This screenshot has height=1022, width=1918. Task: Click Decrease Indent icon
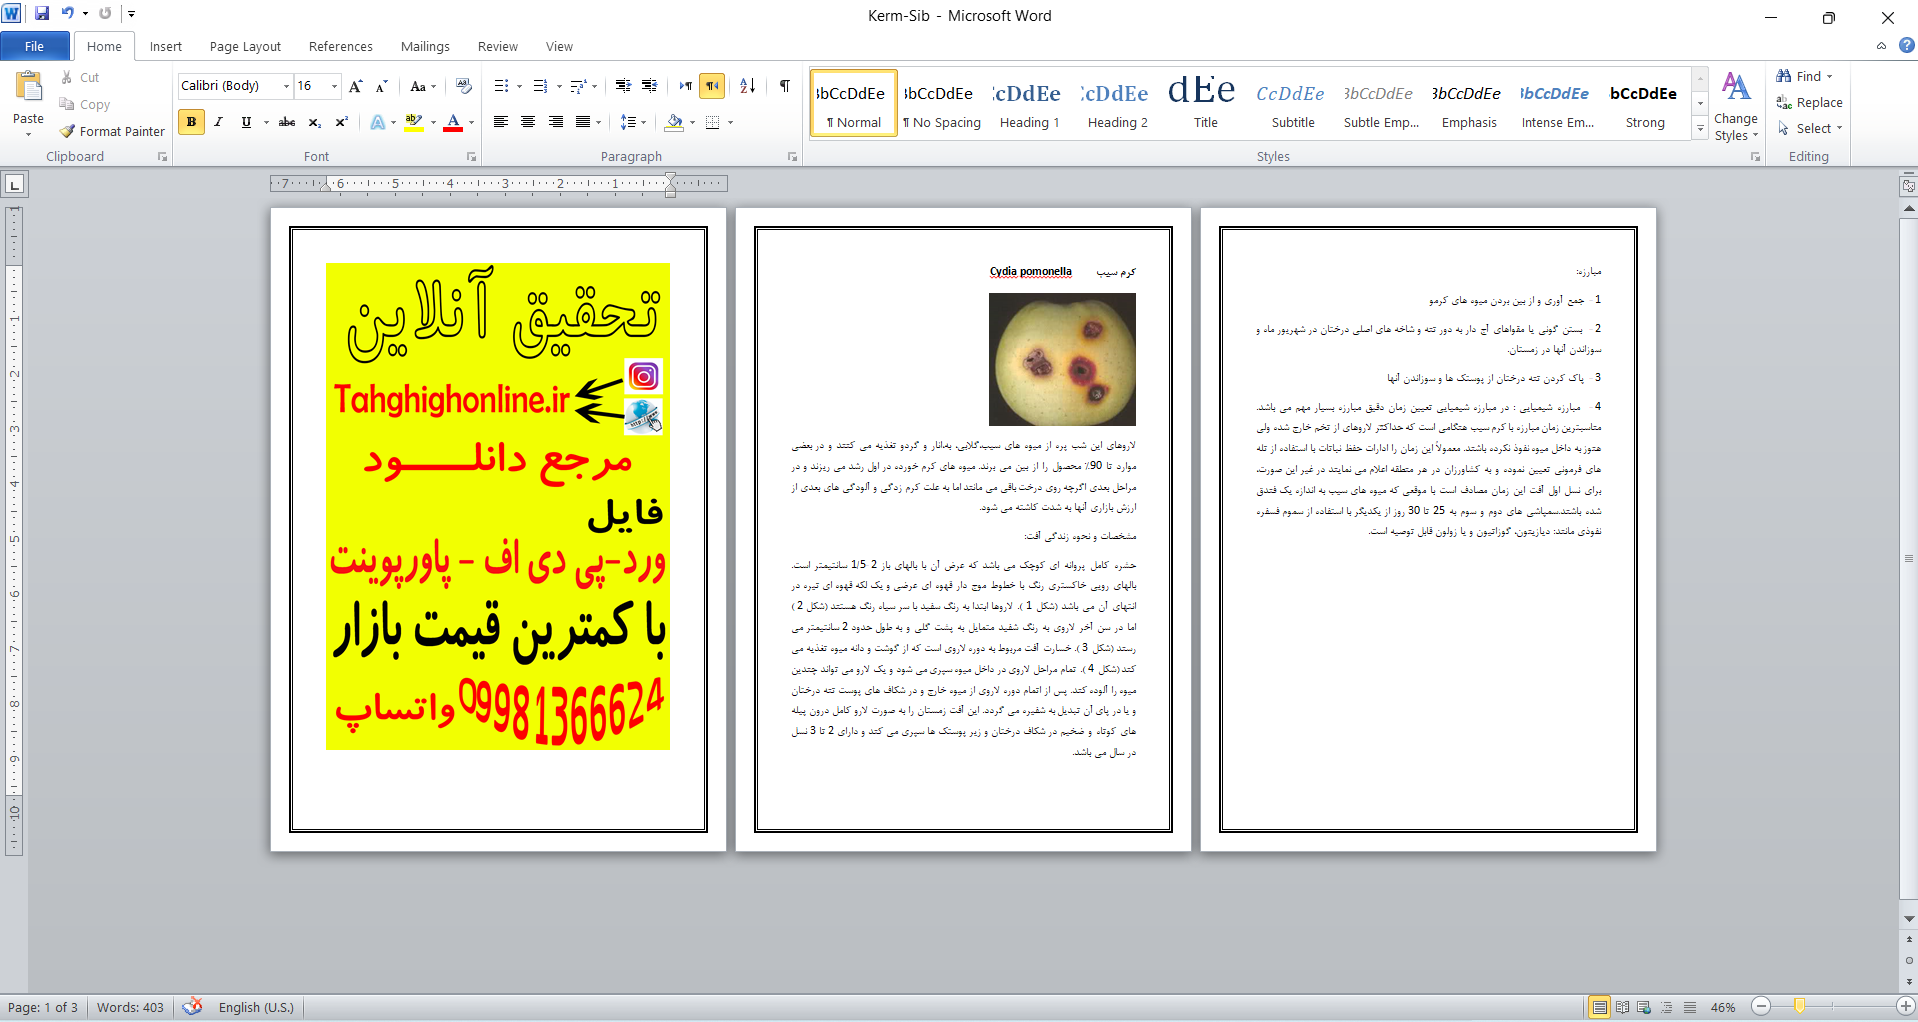(x=623, y=86)
